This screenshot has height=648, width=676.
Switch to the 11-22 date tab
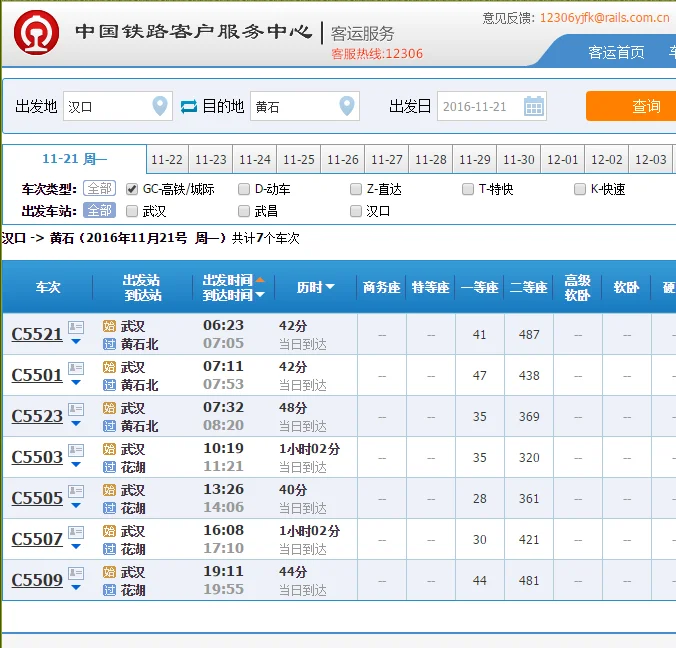167,160
